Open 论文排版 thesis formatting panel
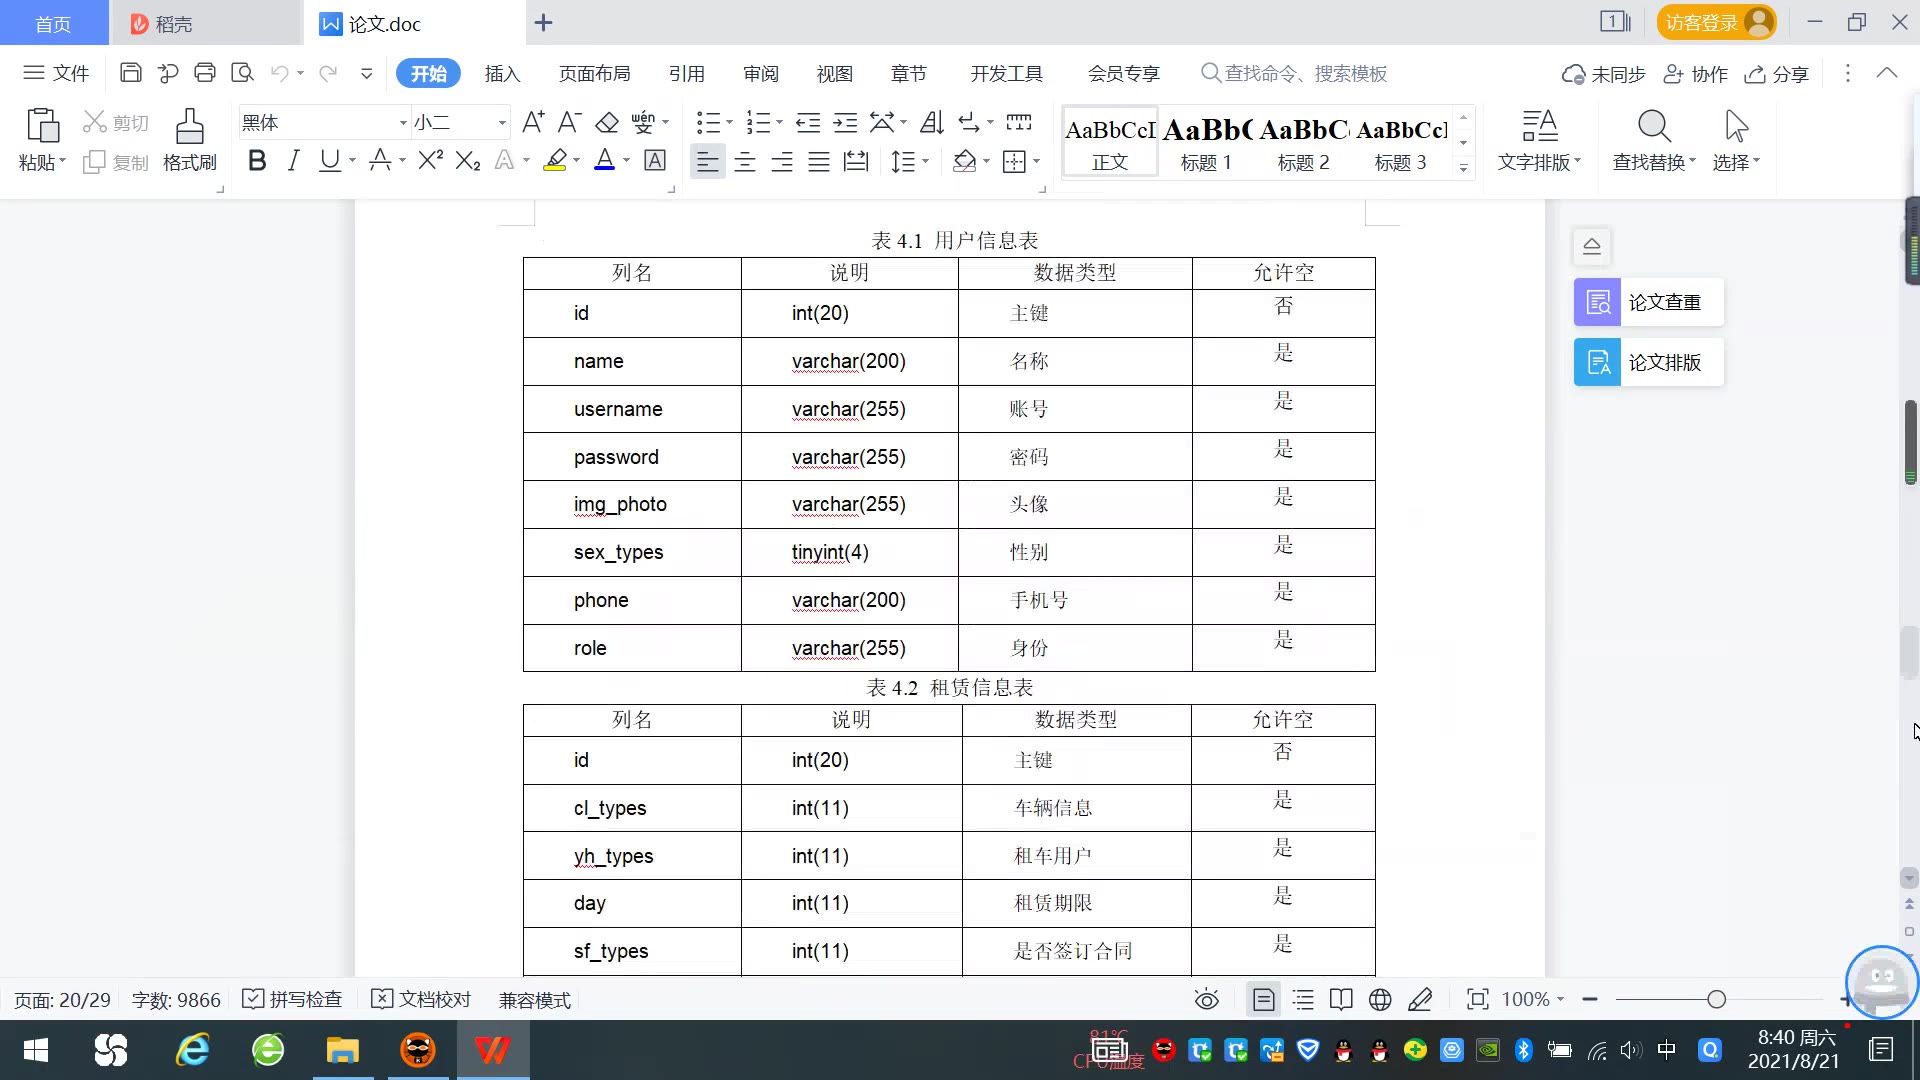1920x1080 pixels. tap(1649, 362)
